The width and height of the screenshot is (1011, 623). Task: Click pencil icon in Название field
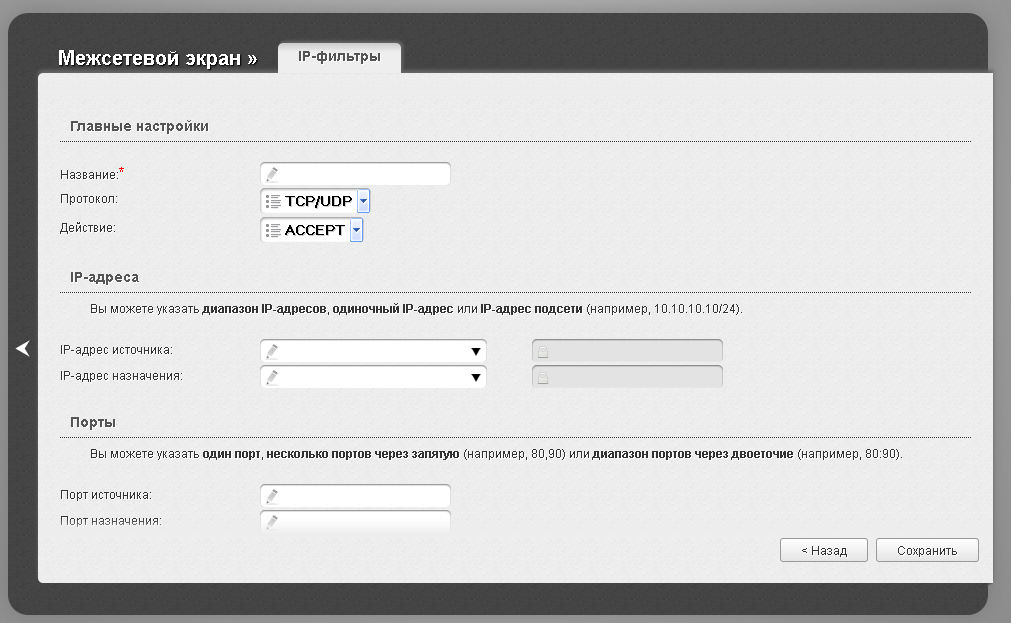coord(272,174)
